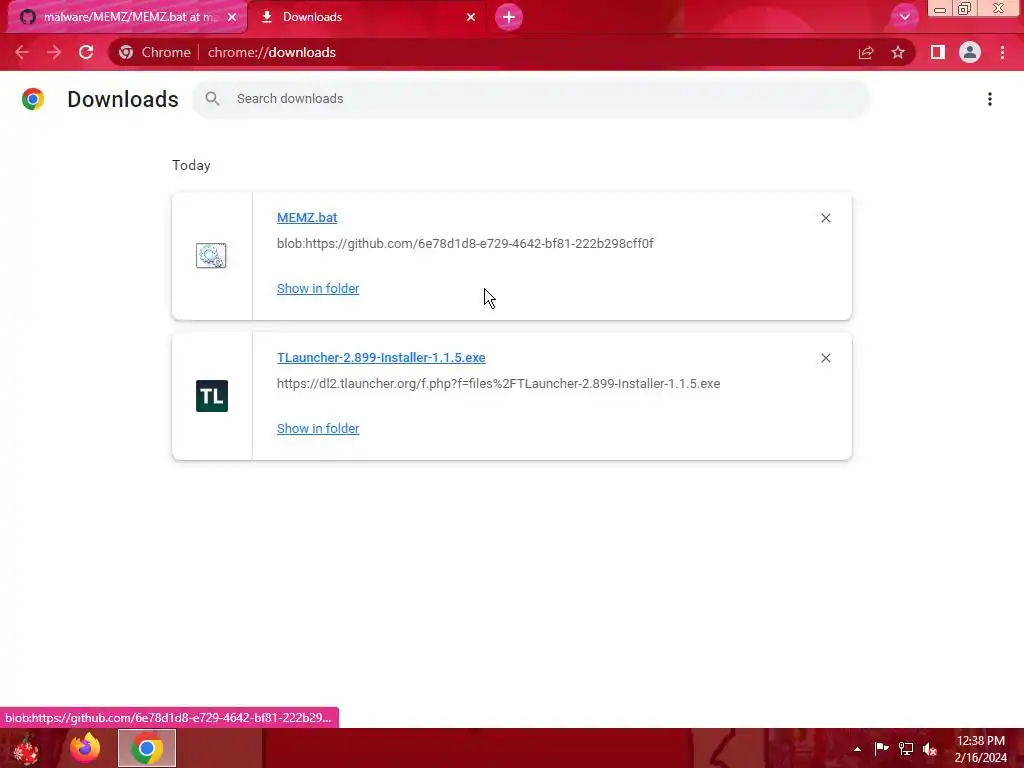The image size is (1024, 768).
Task: Go forward with the forward arrow
Action: pyautogui.click(x=54, y=52)
